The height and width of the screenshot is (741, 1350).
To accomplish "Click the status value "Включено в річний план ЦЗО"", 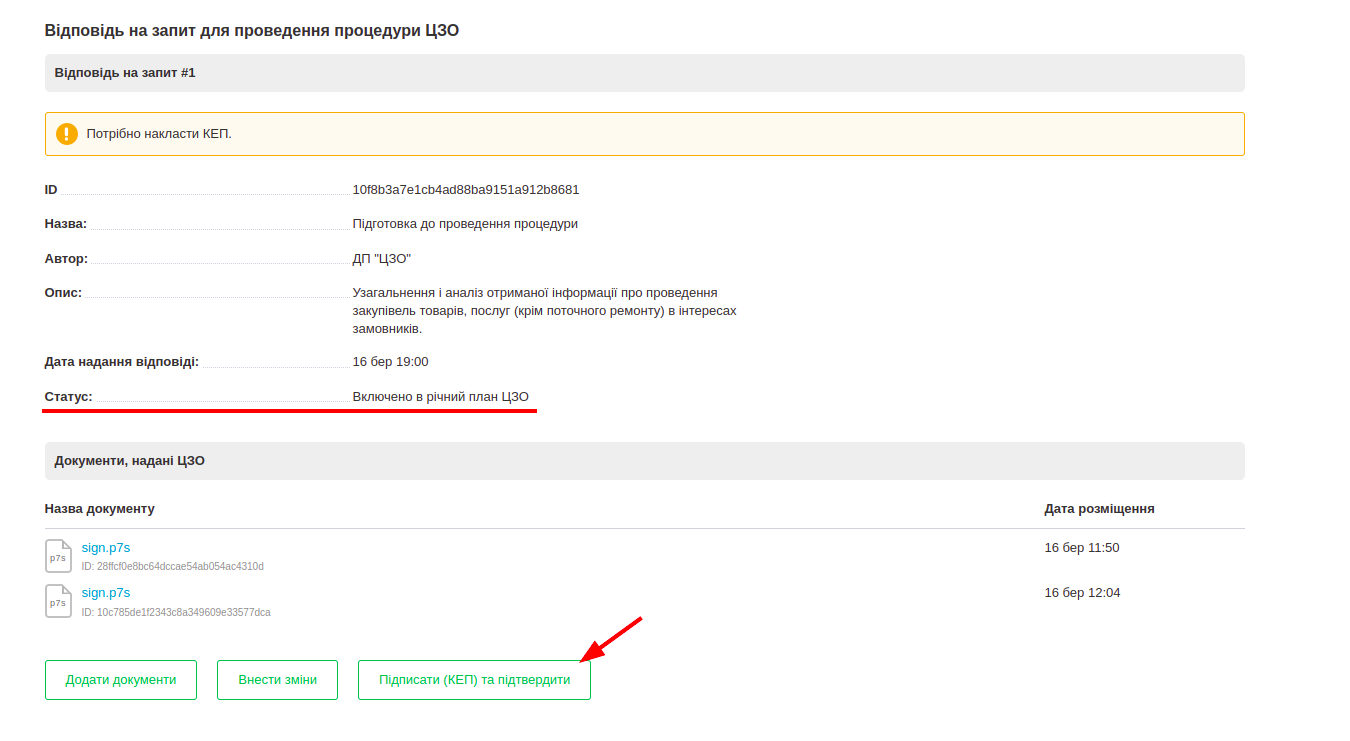I will click(x=441, y=397).
